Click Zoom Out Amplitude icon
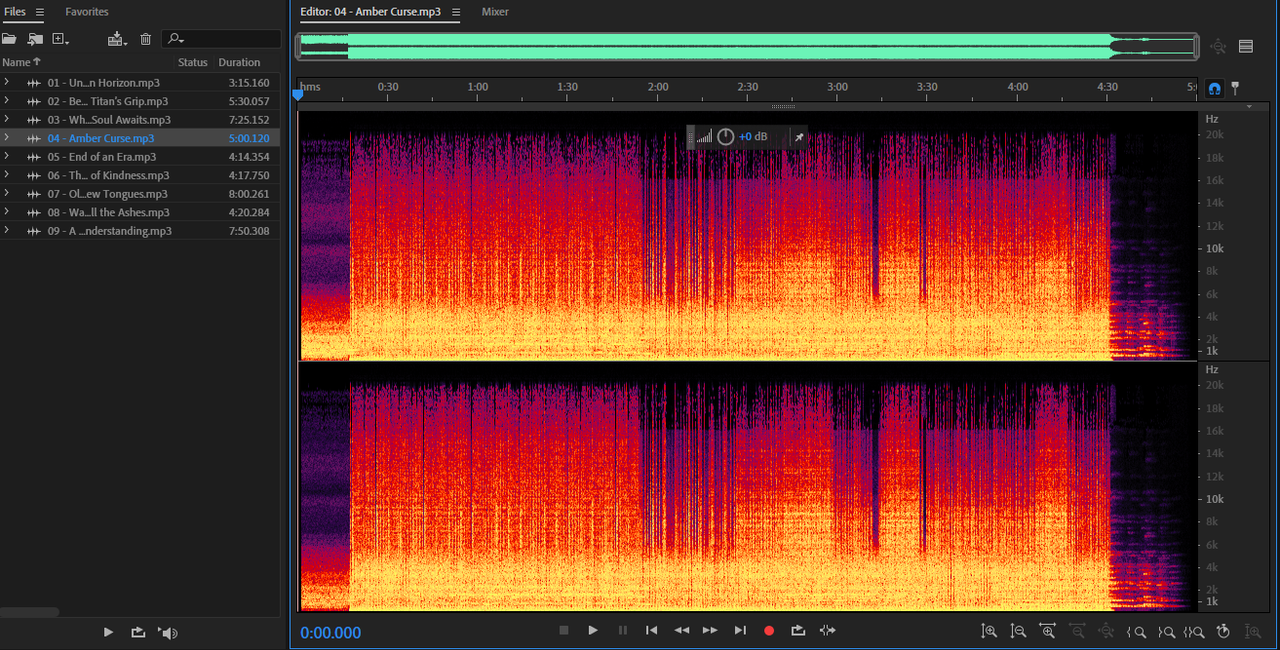 [x=1018, y=631]
